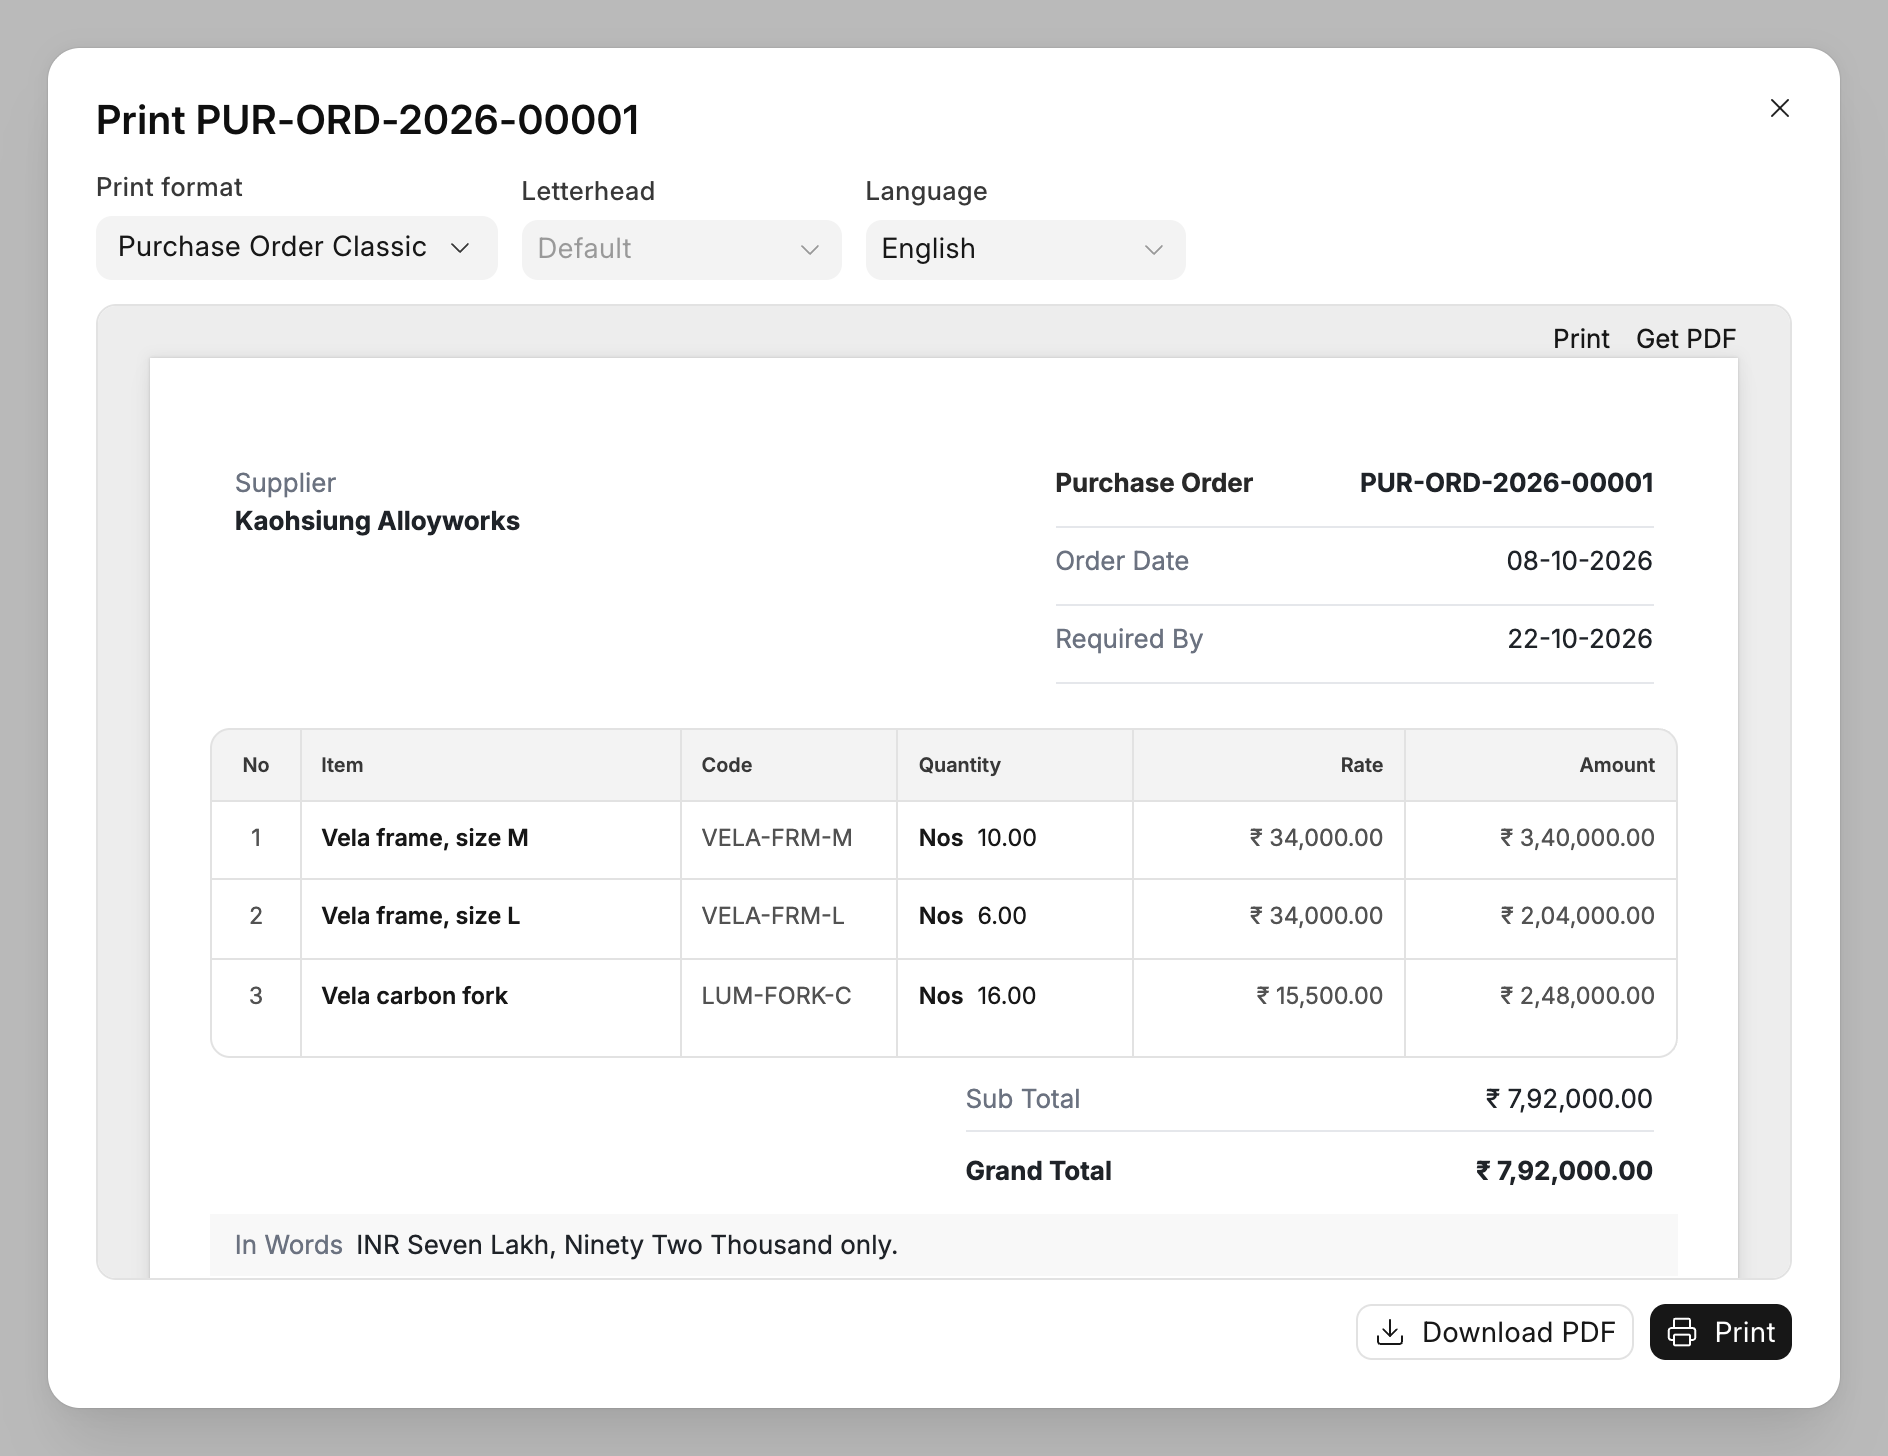This screenshot has width=1888, height=1456.
Task: Open the Language English dropdown
Action: coord(1025,249)
